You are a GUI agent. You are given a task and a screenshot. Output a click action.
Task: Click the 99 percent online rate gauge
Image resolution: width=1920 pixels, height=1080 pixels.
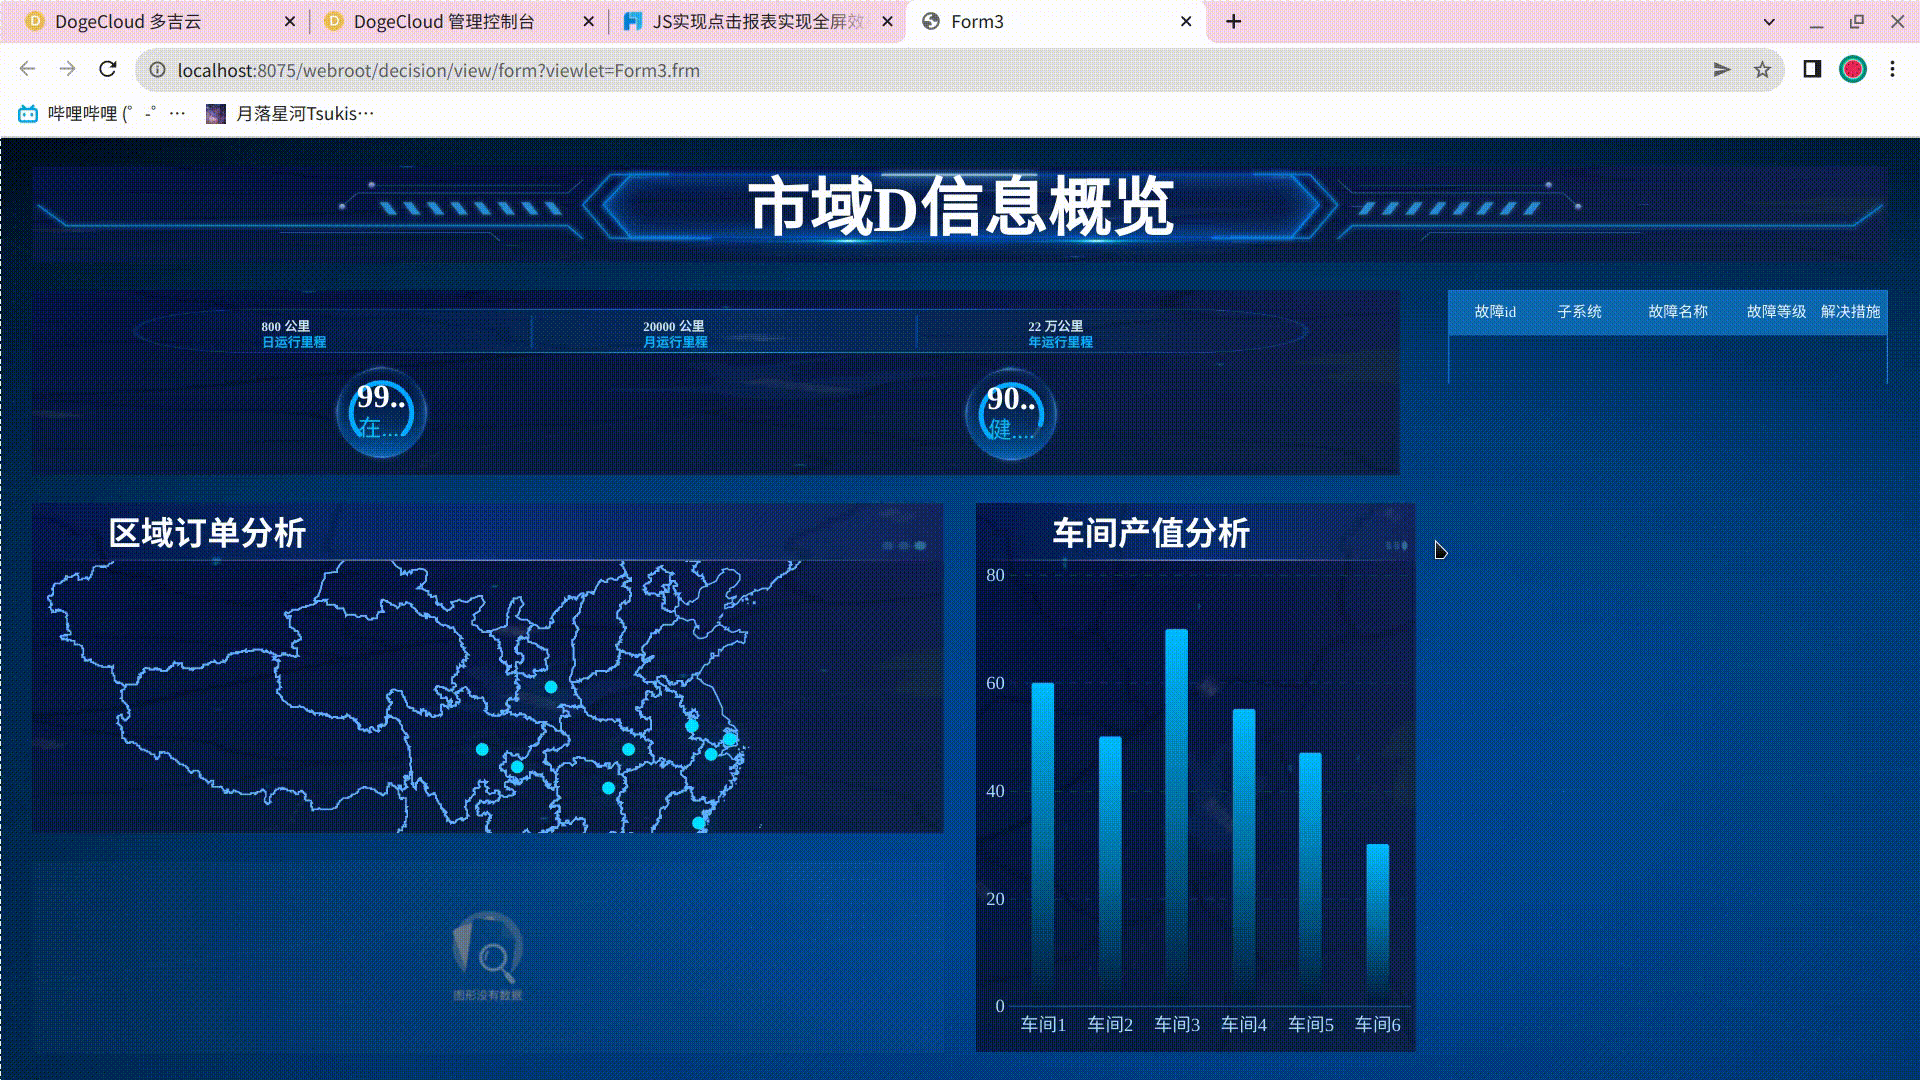(380, 412)
